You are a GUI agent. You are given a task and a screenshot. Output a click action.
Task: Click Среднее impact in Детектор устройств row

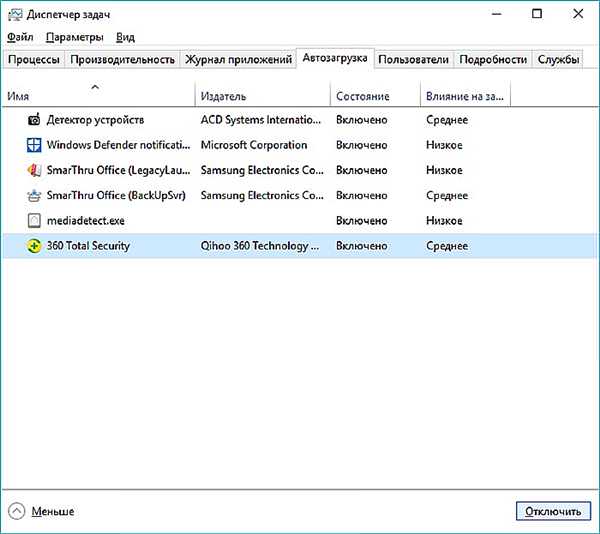click(x=447, y=120)
